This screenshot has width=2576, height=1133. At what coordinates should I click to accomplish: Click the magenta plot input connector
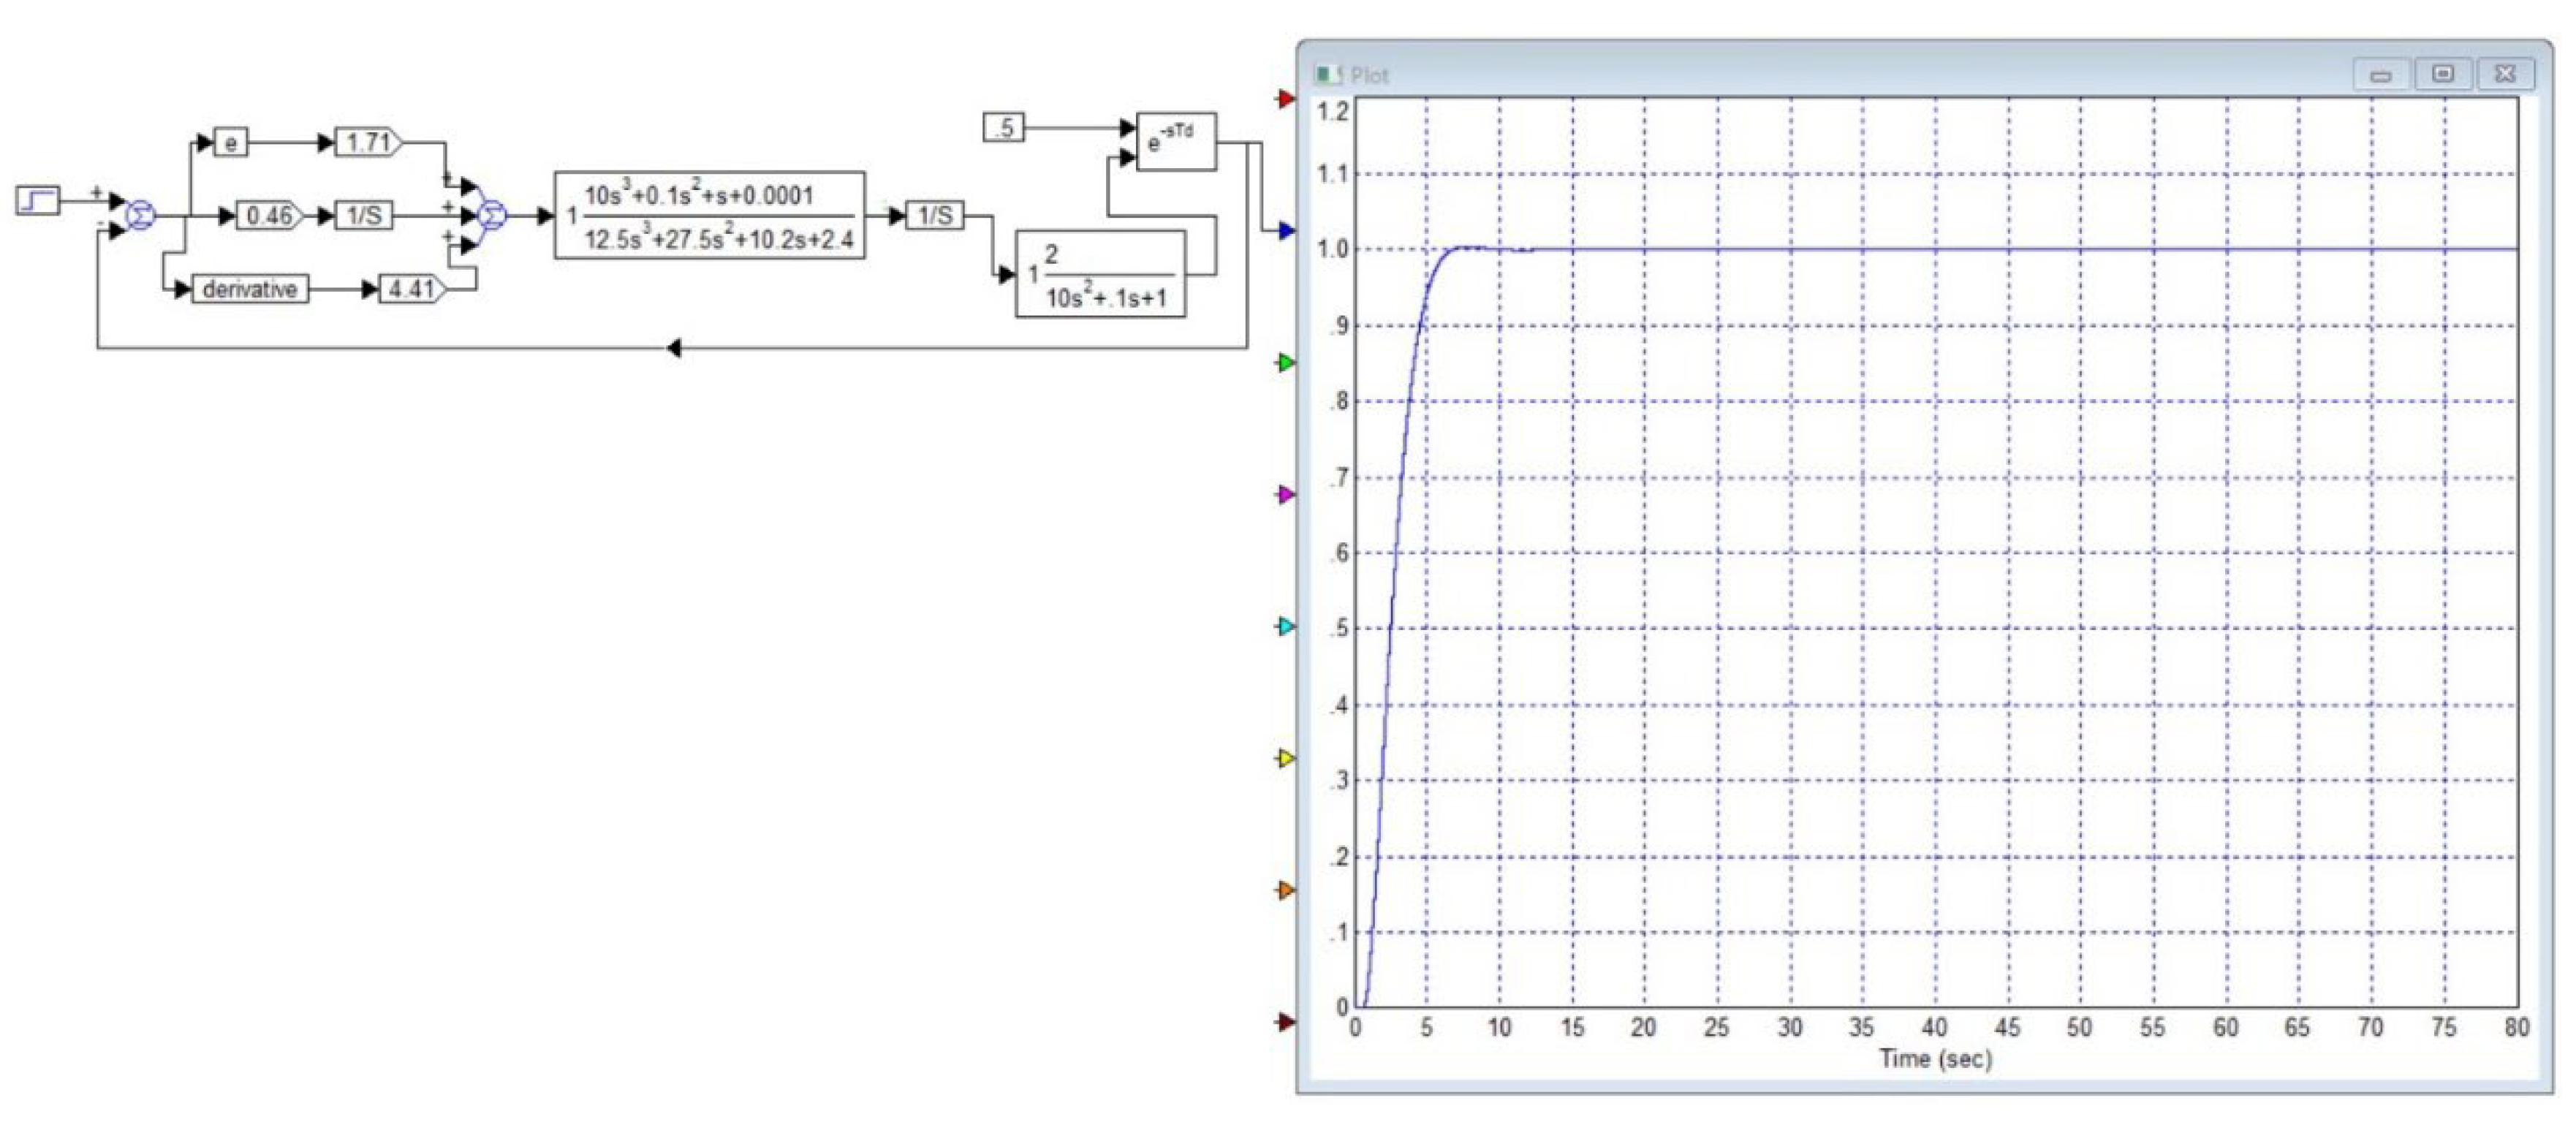(1286, 495)
